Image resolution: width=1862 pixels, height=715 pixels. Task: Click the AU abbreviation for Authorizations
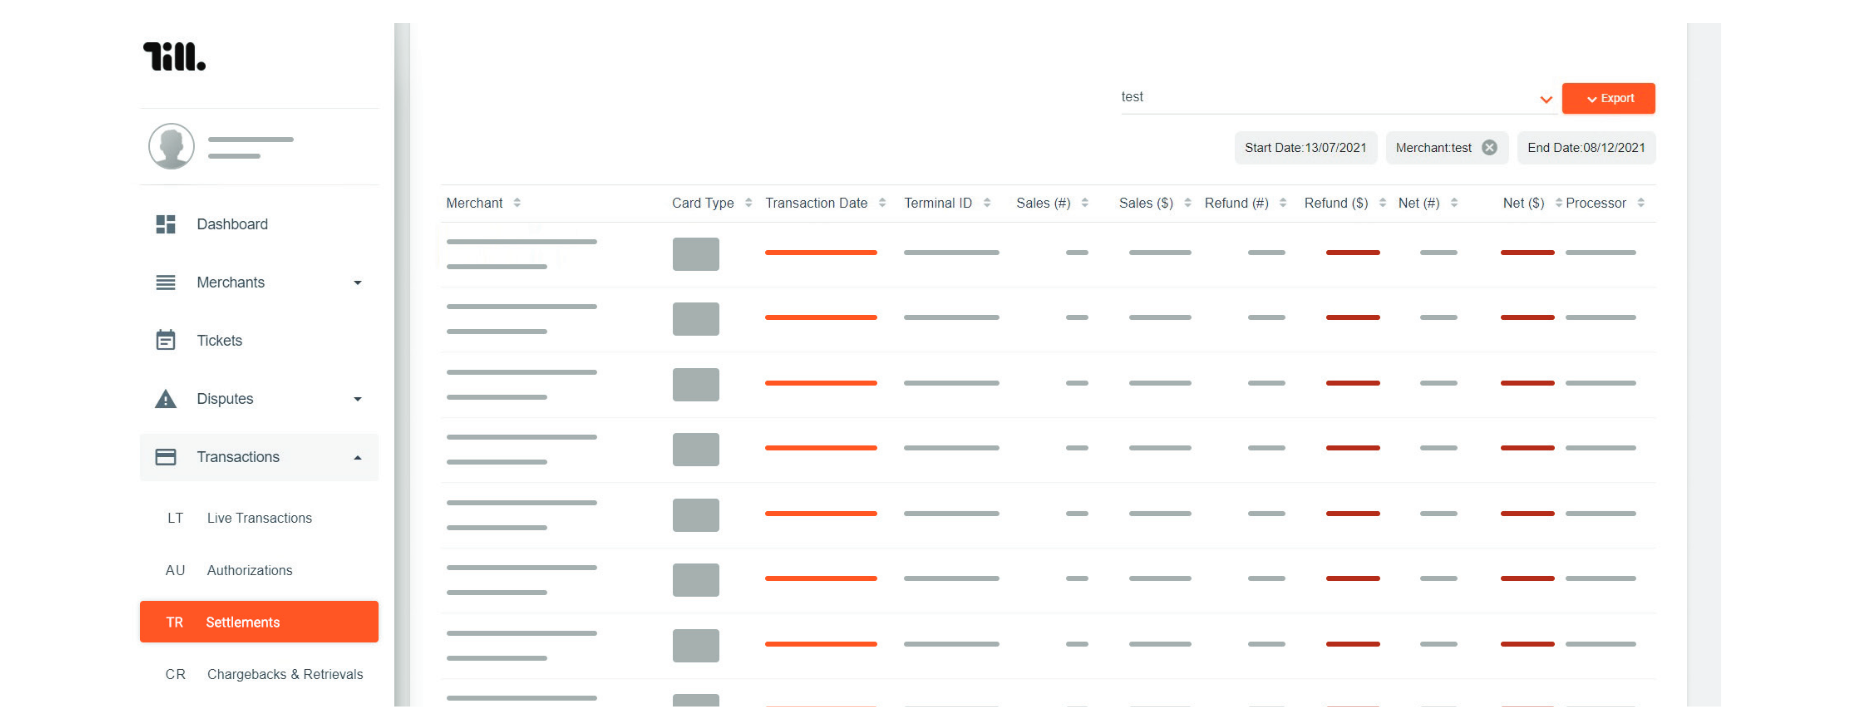pyautogui.click(x=175, y=570)
